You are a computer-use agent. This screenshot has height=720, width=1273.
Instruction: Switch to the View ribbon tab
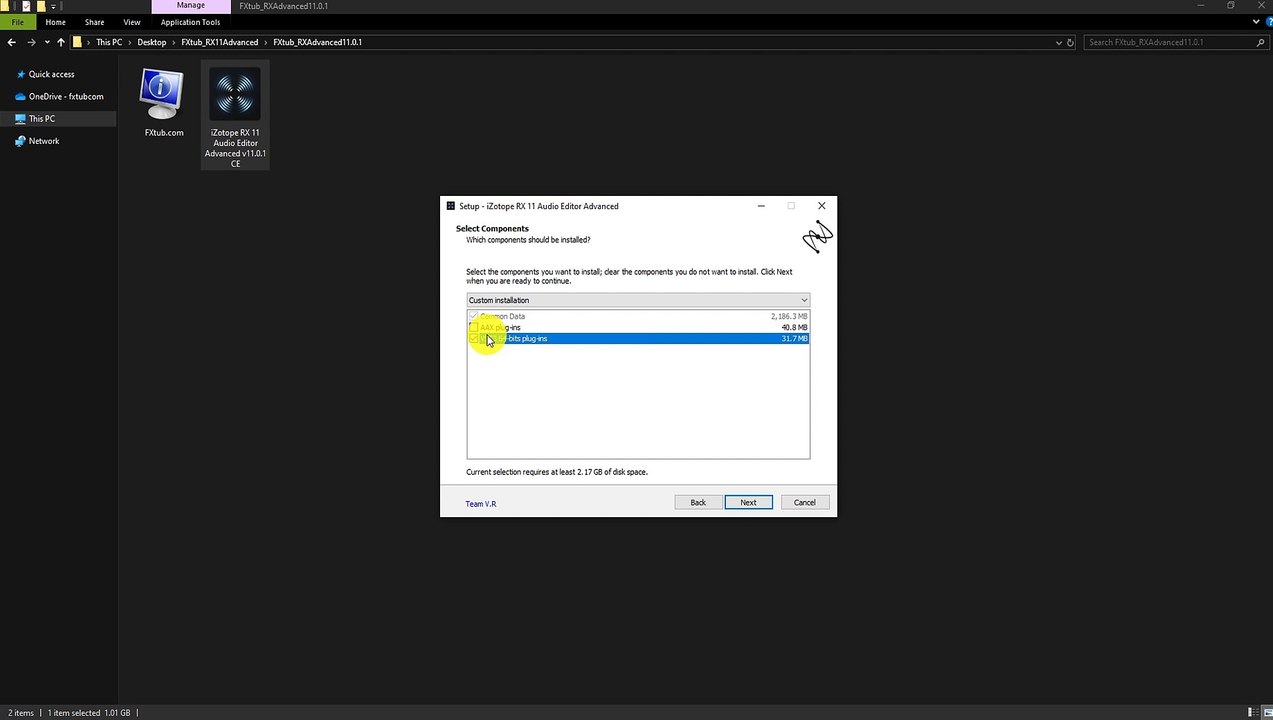[x=132, y=22]
